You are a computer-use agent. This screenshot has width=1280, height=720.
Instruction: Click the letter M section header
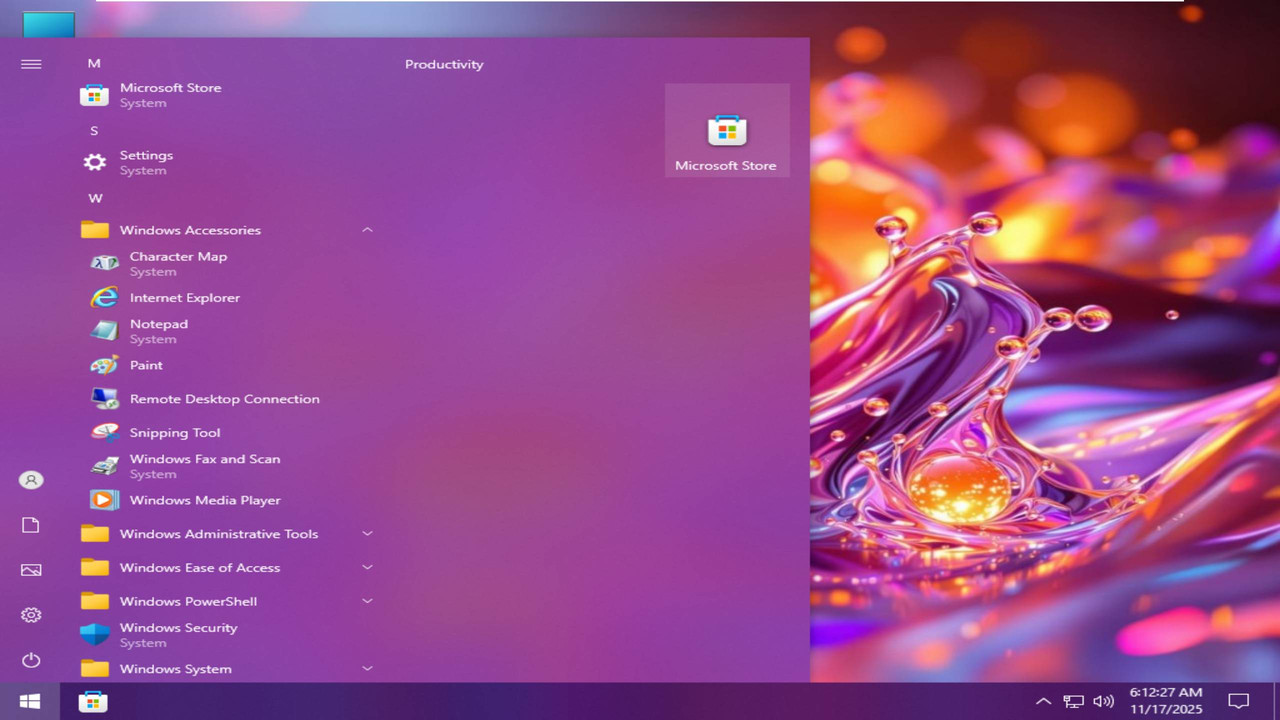(x=94, y=63)
